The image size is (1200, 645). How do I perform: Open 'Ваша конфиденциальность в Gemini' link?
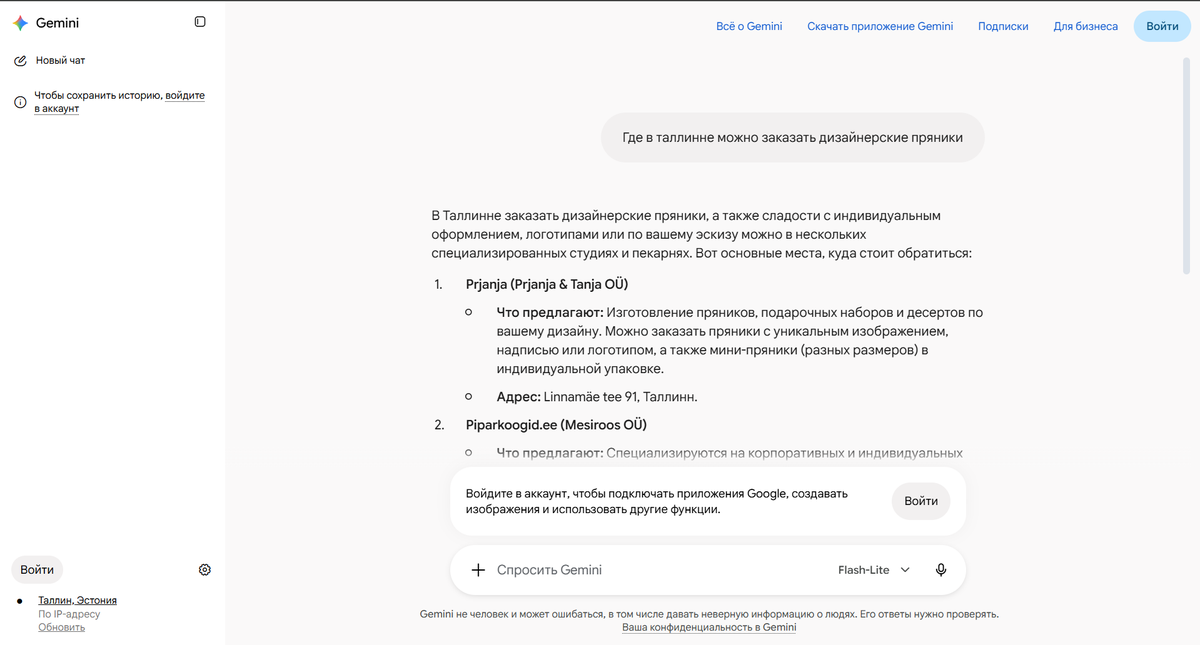click(709, 627)
